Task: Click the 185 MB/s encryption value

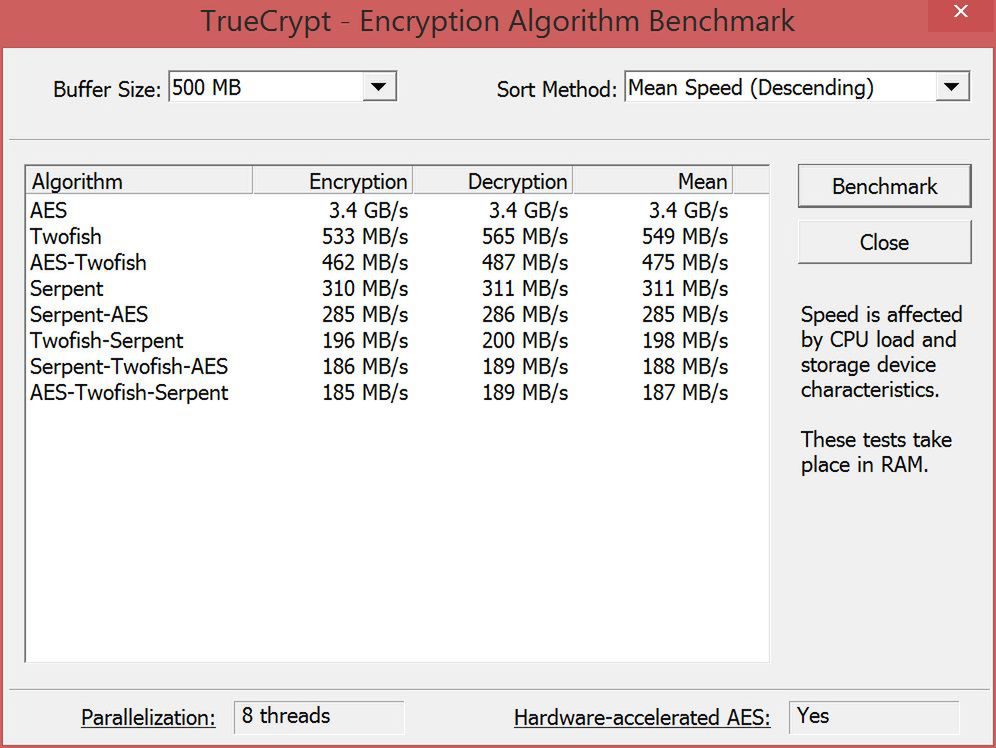Action: point(365,392)
